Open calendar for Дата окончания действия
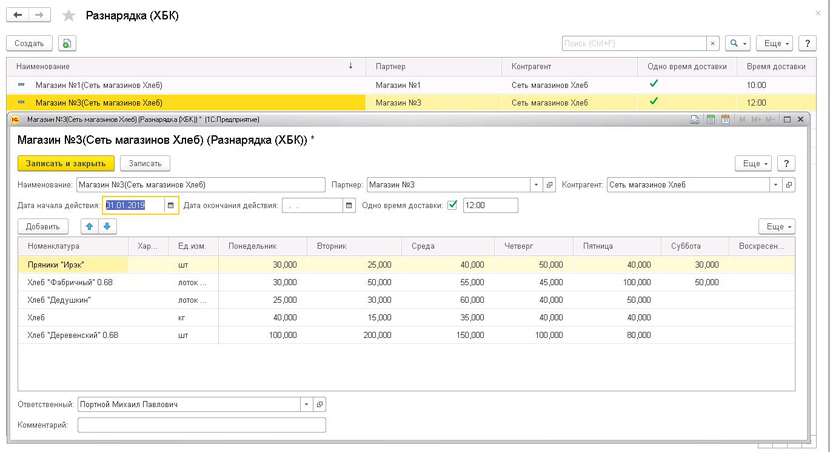This screenshot has width=830, height=452. [x=349, y=205]
